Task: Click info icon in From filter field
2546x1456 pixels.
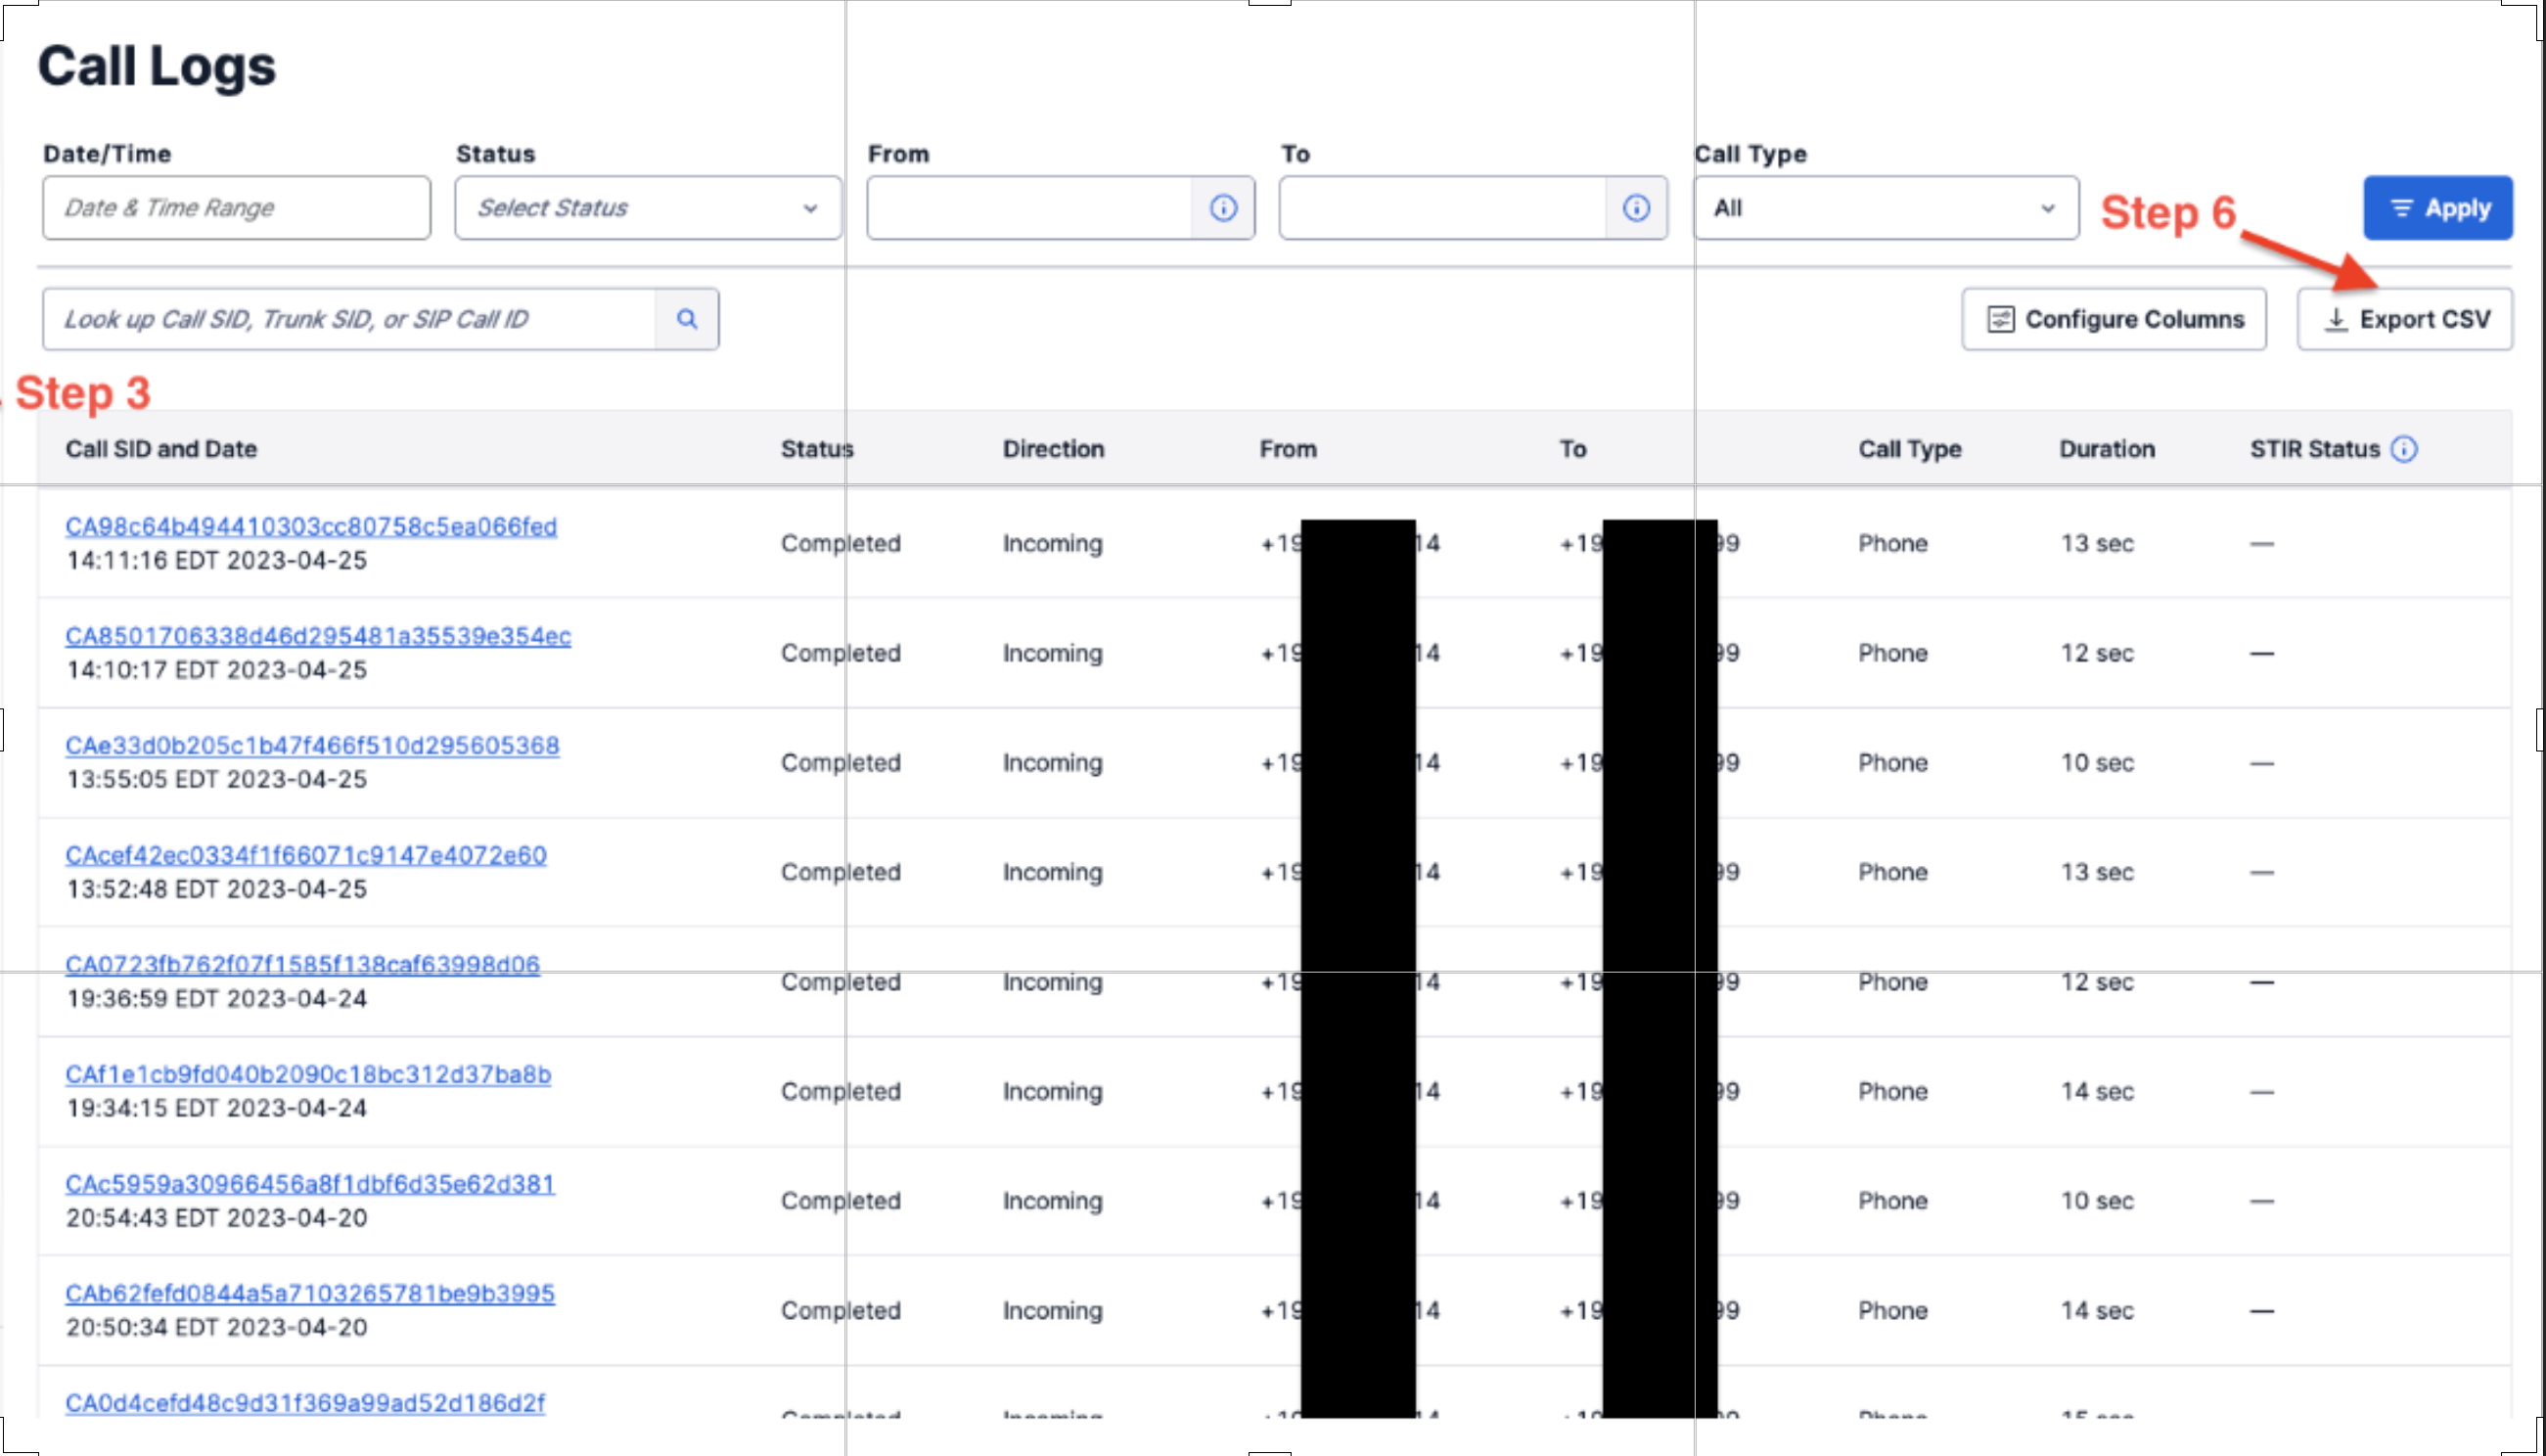Action: click(x=1223, y=208)
